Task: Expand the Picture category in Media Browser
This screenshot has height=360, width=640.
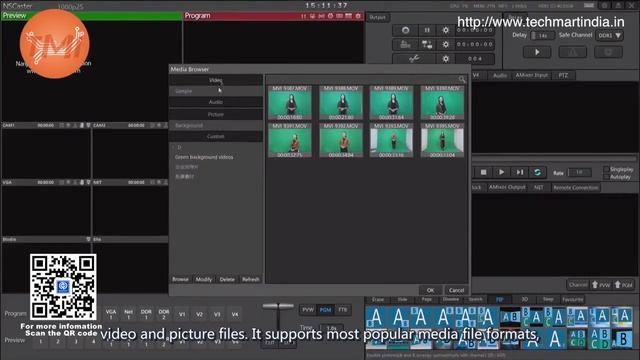Action: 216,114
